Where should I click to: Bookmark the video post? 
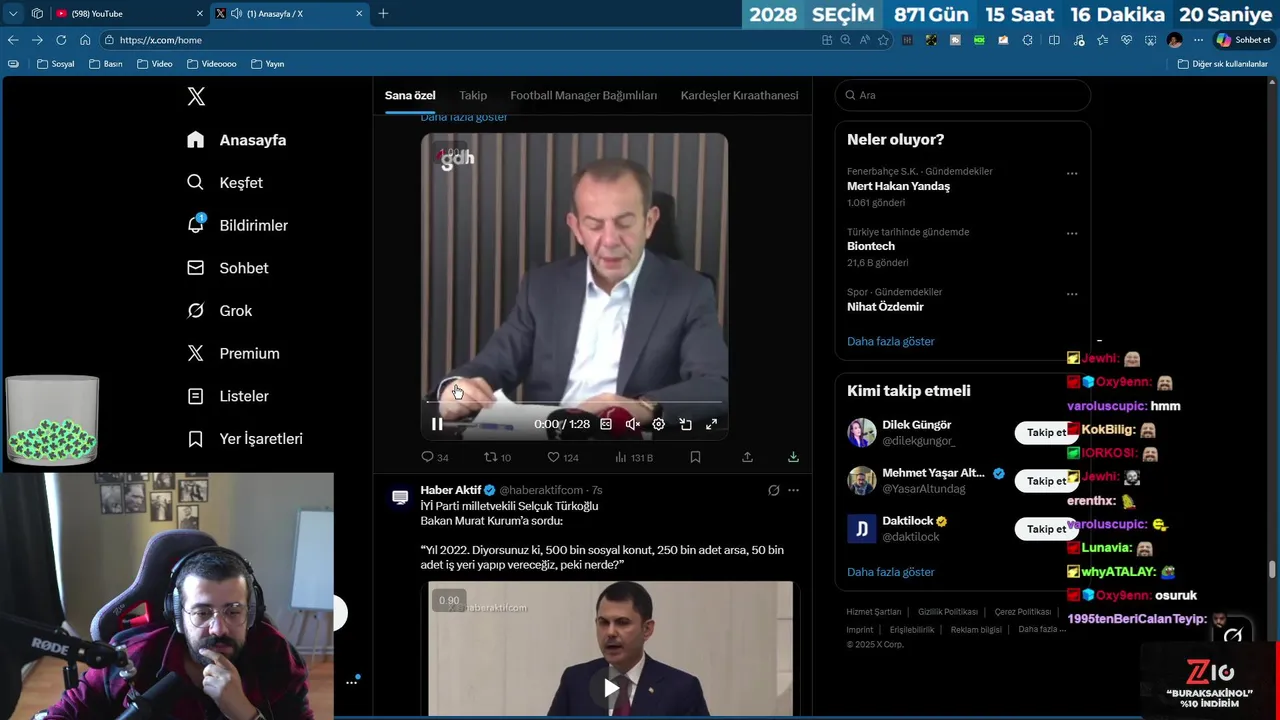(x=695, y=457)
